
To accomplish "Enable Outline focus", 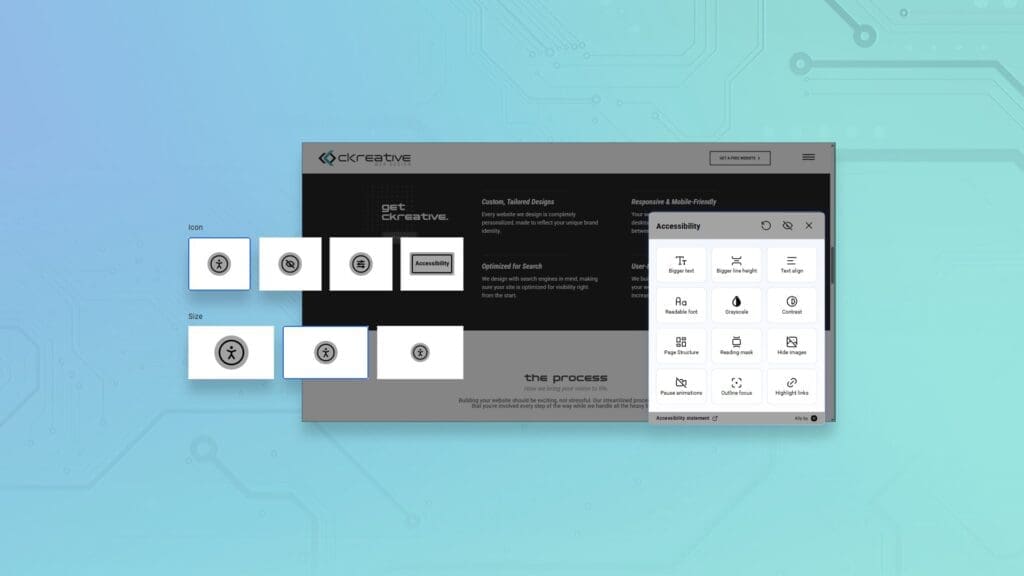I will click(736, 386).
